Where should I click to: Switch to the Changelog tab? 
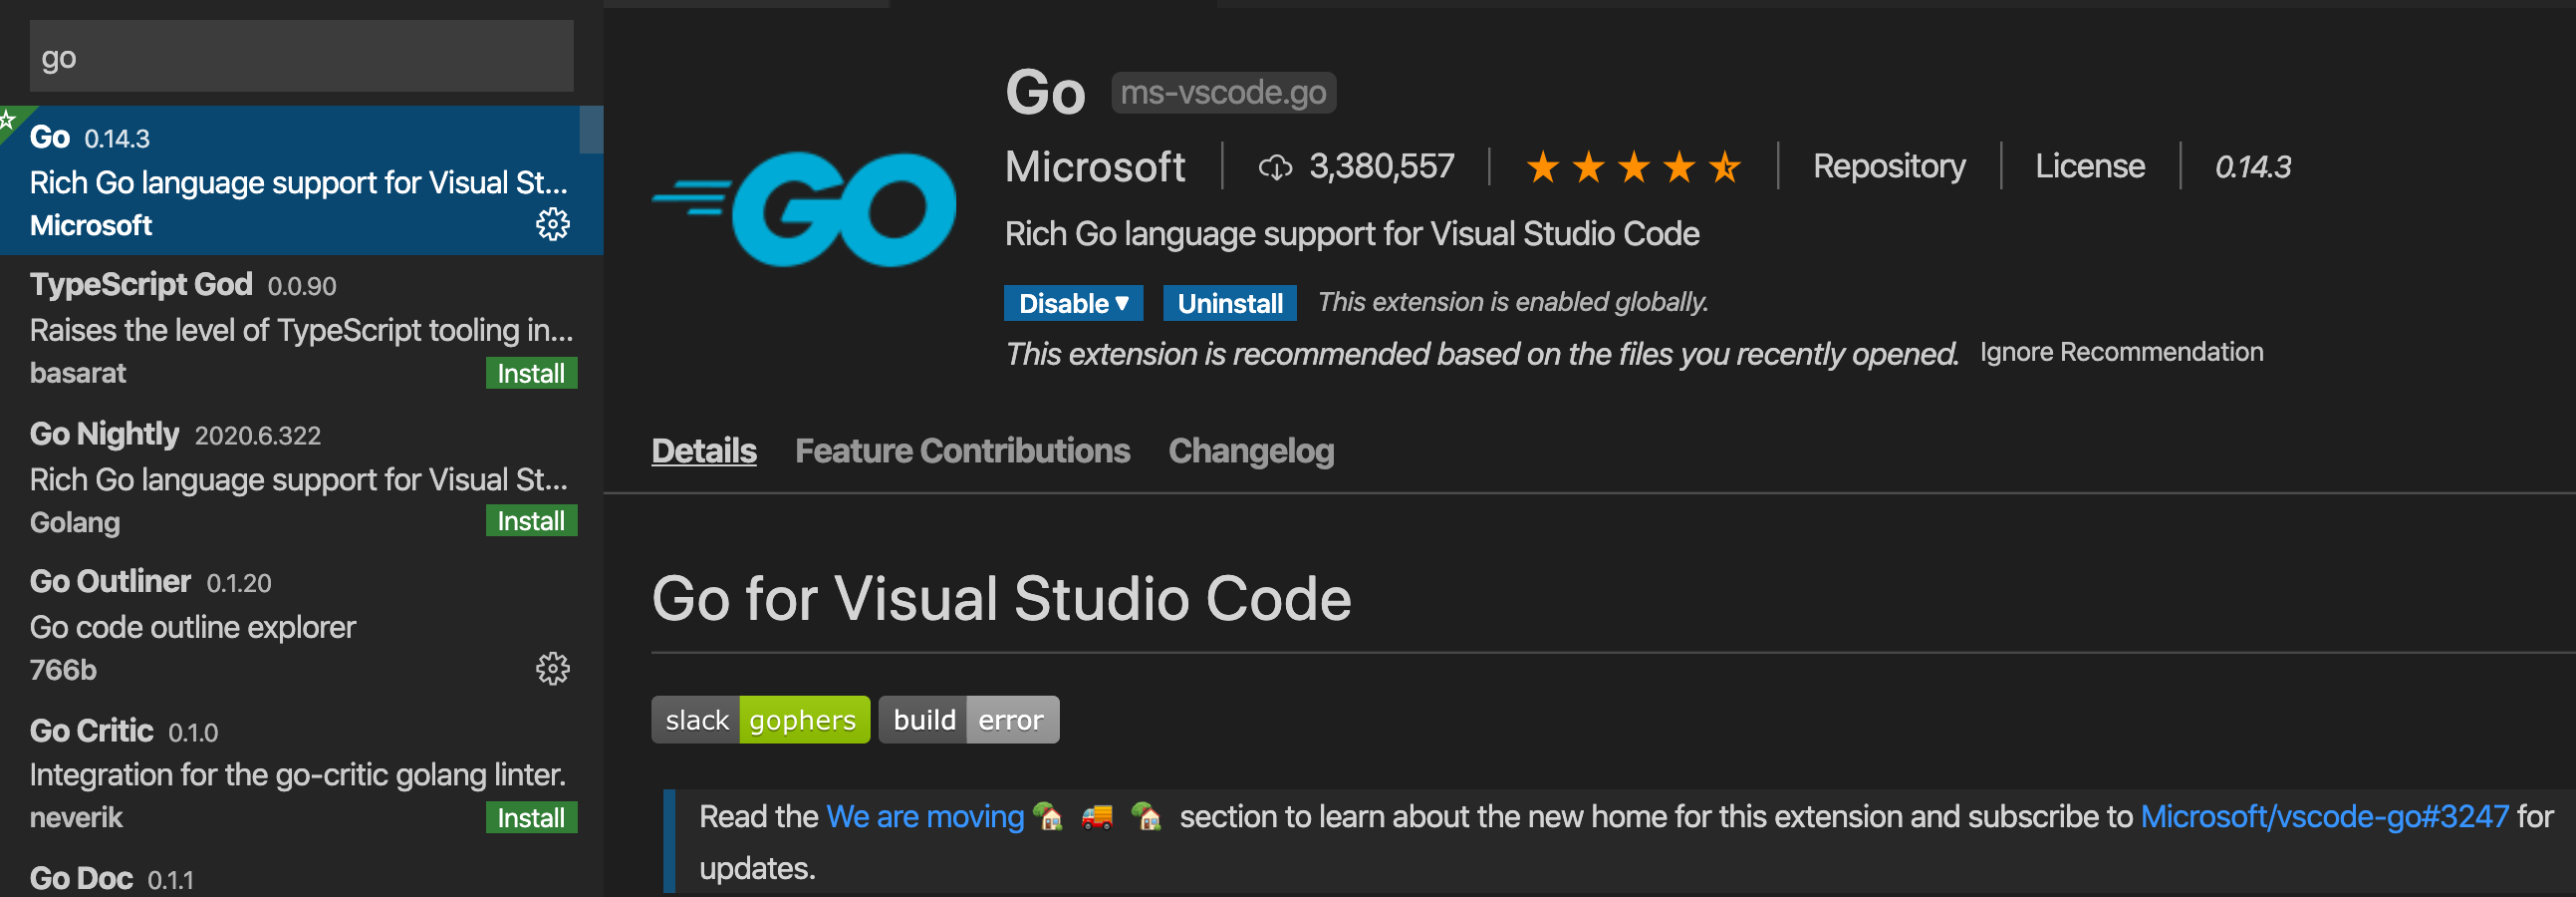(1251, 451)
